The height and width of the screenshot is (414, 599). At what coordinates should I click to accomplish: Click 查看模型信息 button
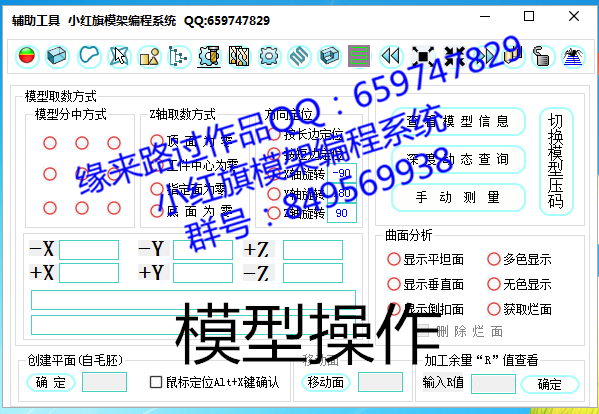458,121
